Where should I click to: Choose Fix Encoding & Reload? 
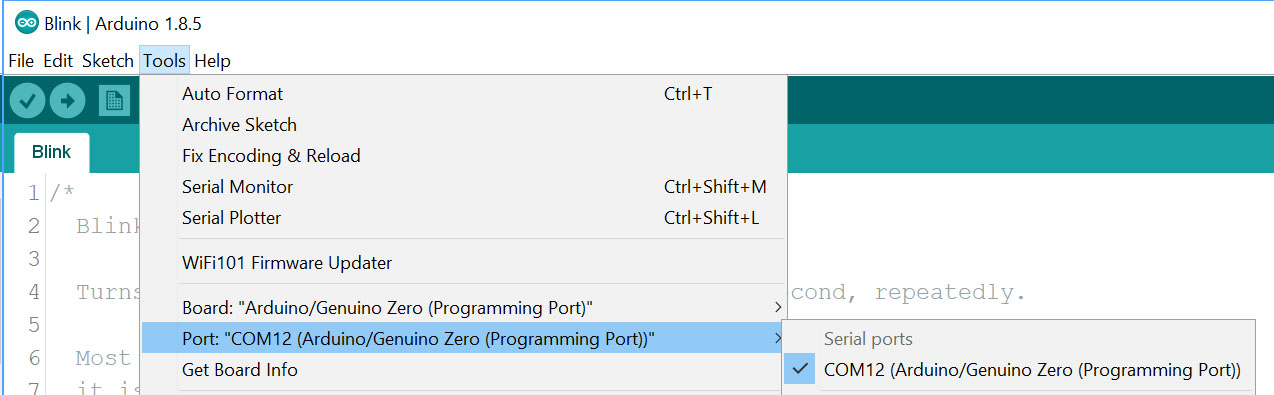[x=463, y=156]
